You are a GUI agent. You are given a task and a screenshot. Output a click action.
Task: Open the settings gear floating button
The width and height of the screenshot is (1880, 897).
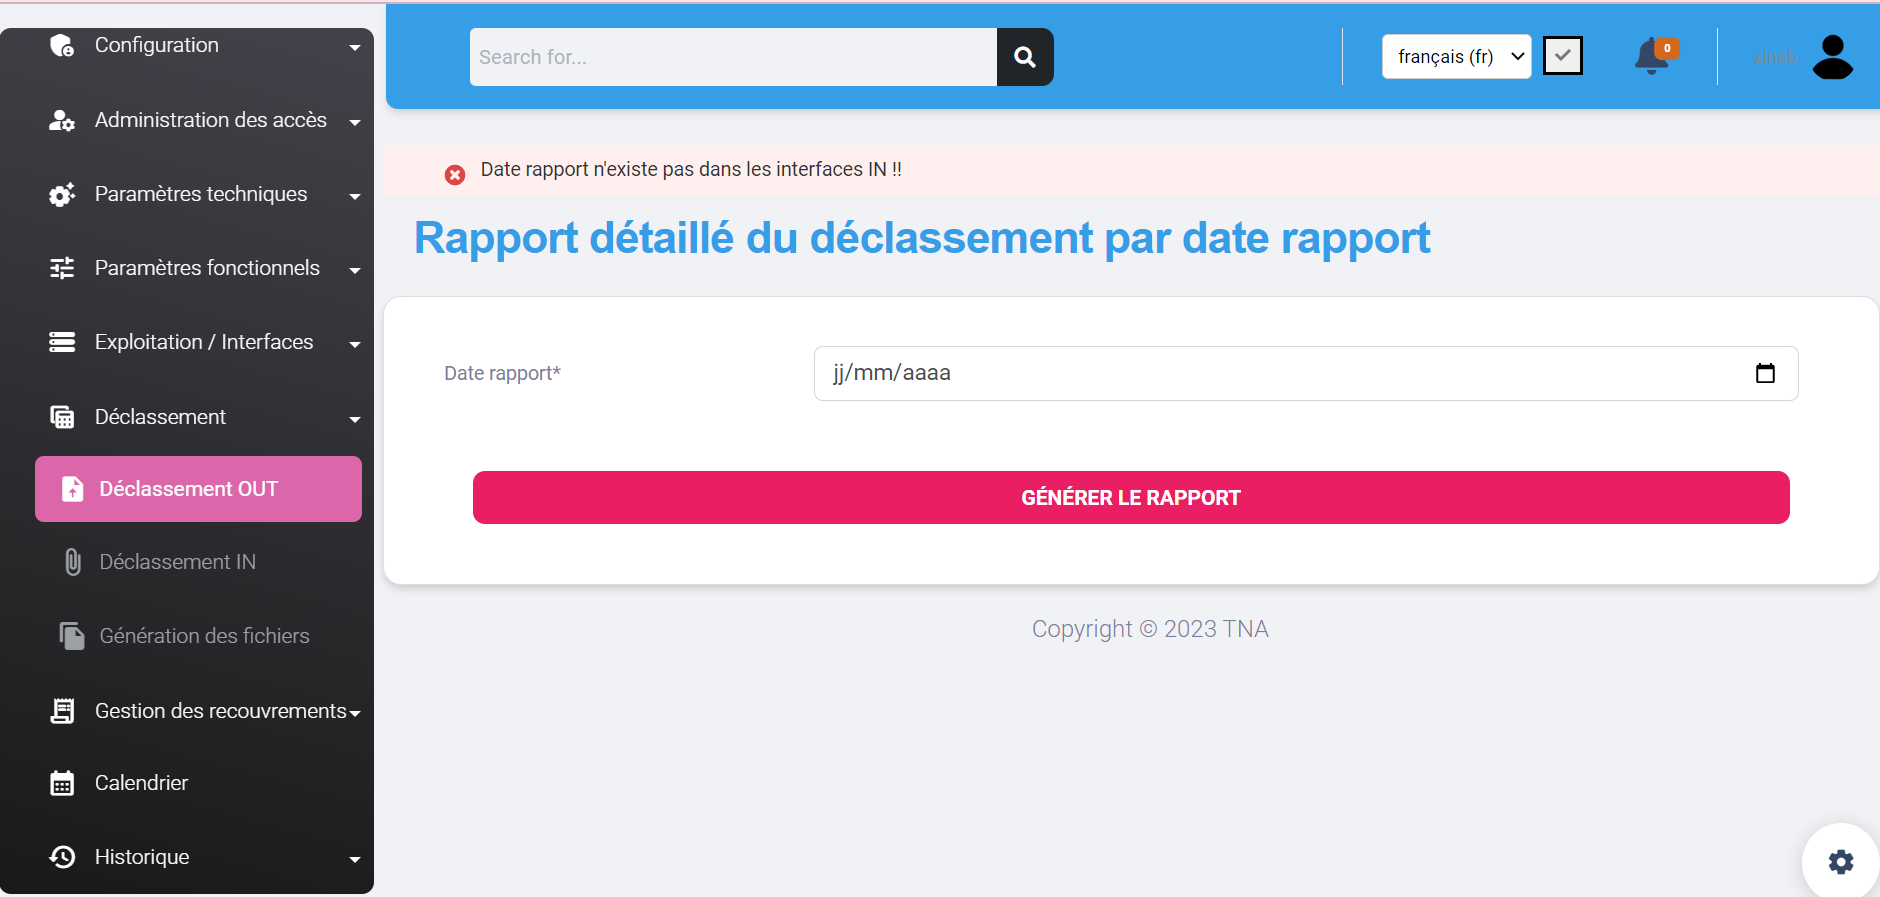tap(1840, 861)
